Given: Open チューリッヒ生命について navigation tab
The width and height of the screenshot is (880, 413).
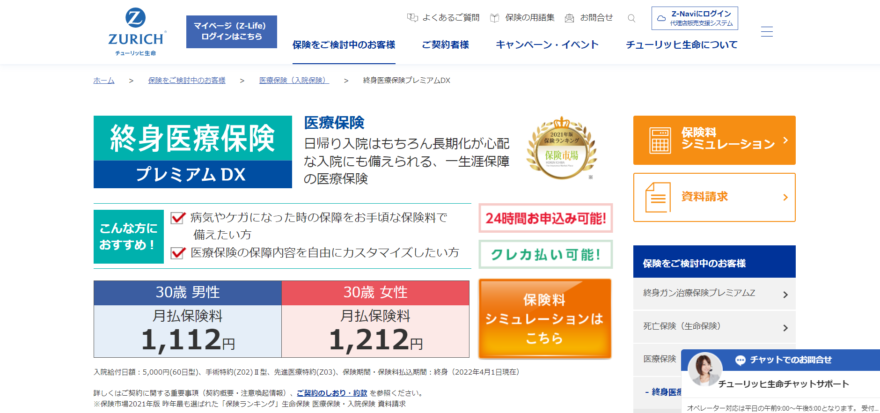Looking at the screenshot, I should [x=682, y=45].
